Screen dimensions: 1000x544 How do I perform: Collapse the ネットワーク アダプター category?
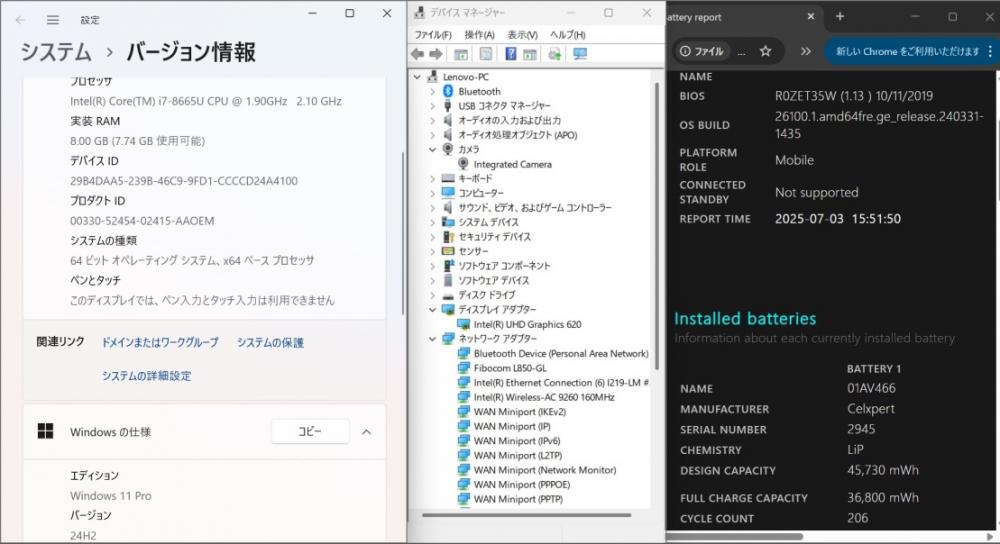pyautogui.click(x=432, y=339)
